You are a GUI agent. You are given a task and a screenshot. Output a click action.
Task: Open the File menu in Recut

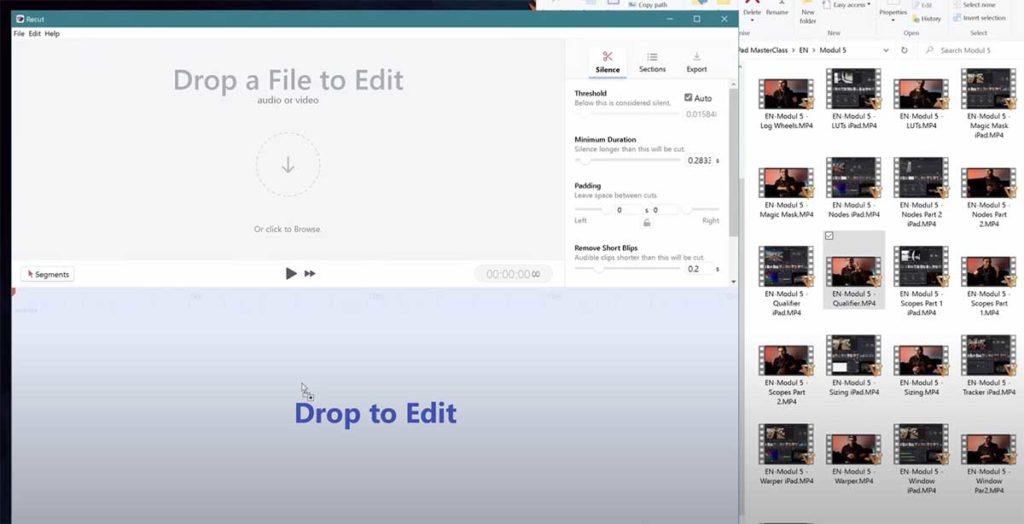coord(19,34)
